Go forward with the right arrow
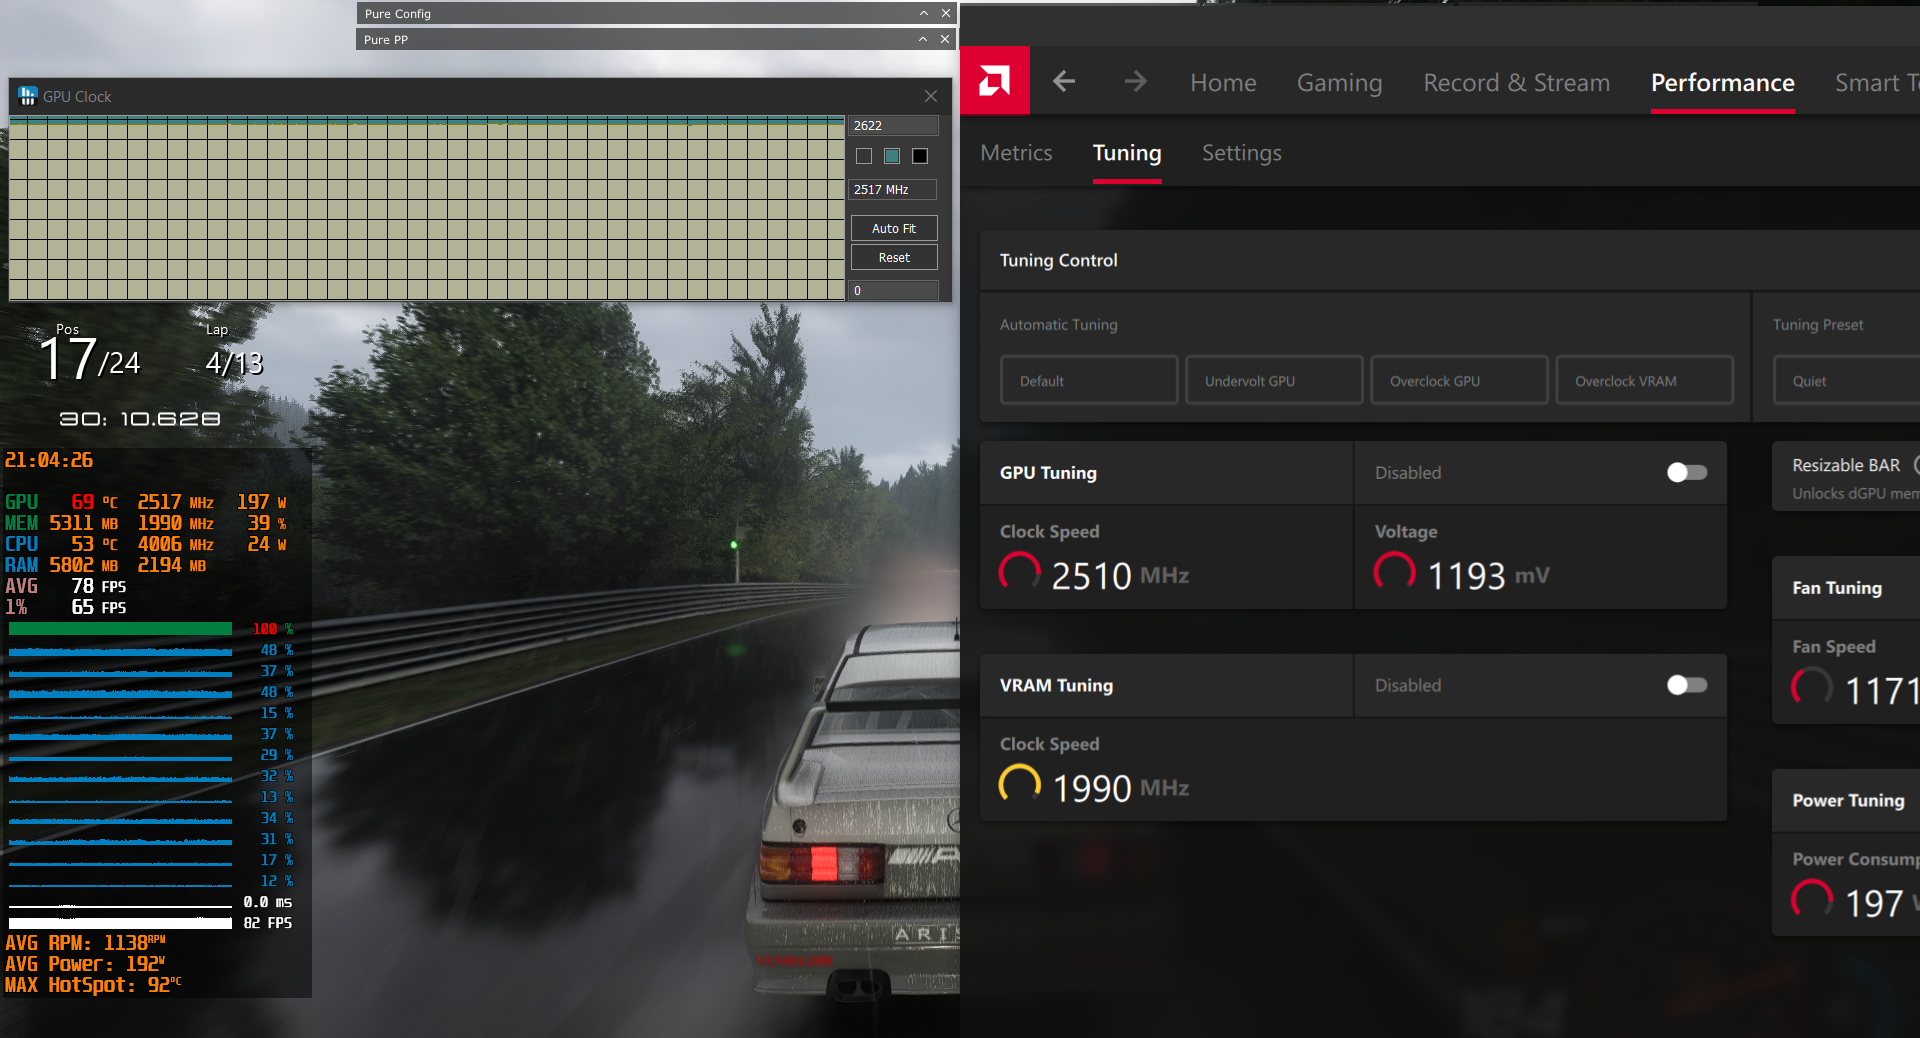Viewport: 1920px width, 1038px height. (x=1135, y=81)
